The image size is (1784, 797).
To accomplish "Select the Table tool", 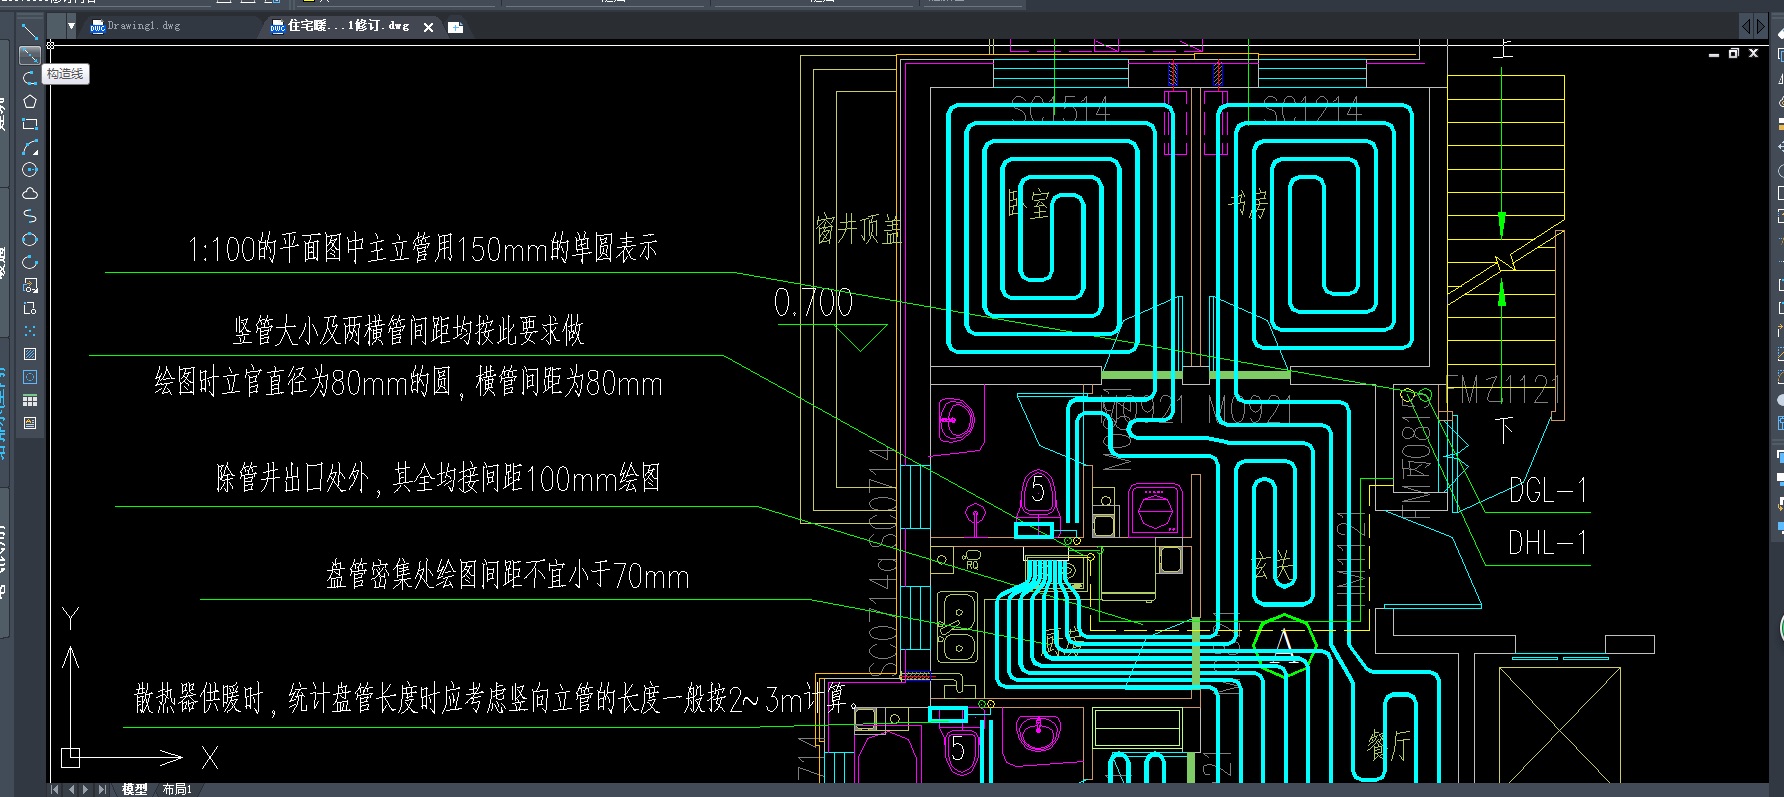I will click(29, 400).
